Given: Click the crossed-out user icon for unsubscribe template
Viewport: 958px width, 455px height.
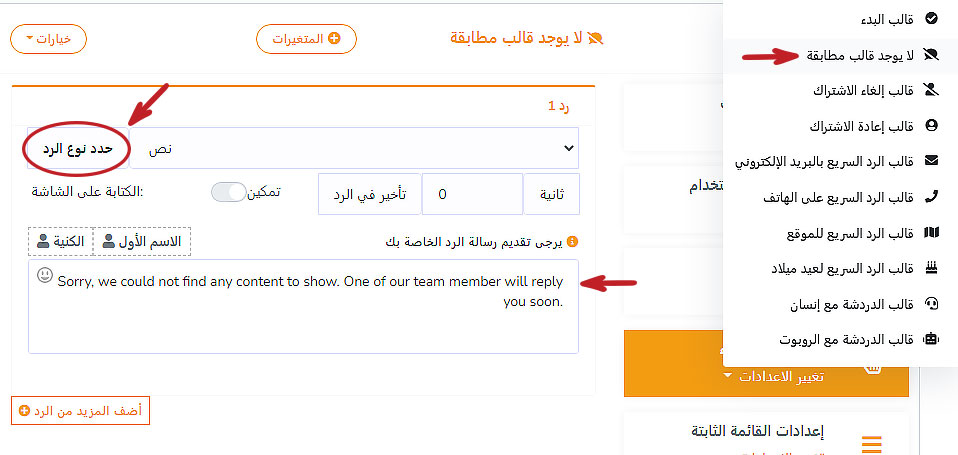Looking at the screenshot, I should click(x=931, y=90).
